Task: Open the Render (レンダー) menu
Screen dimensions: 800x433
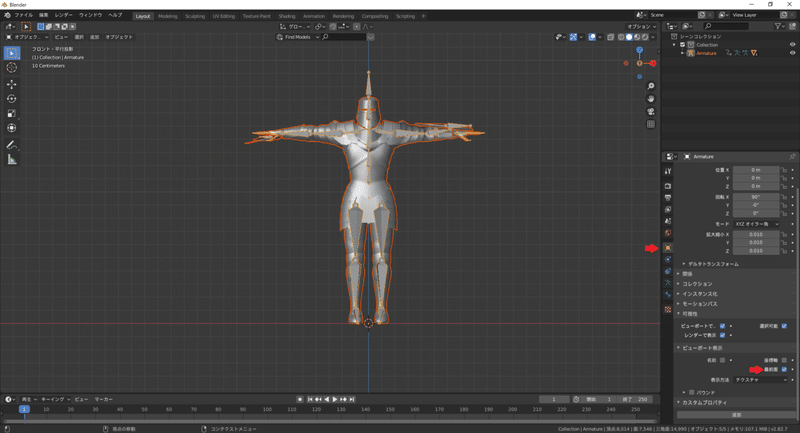Action: pos(63,15)
